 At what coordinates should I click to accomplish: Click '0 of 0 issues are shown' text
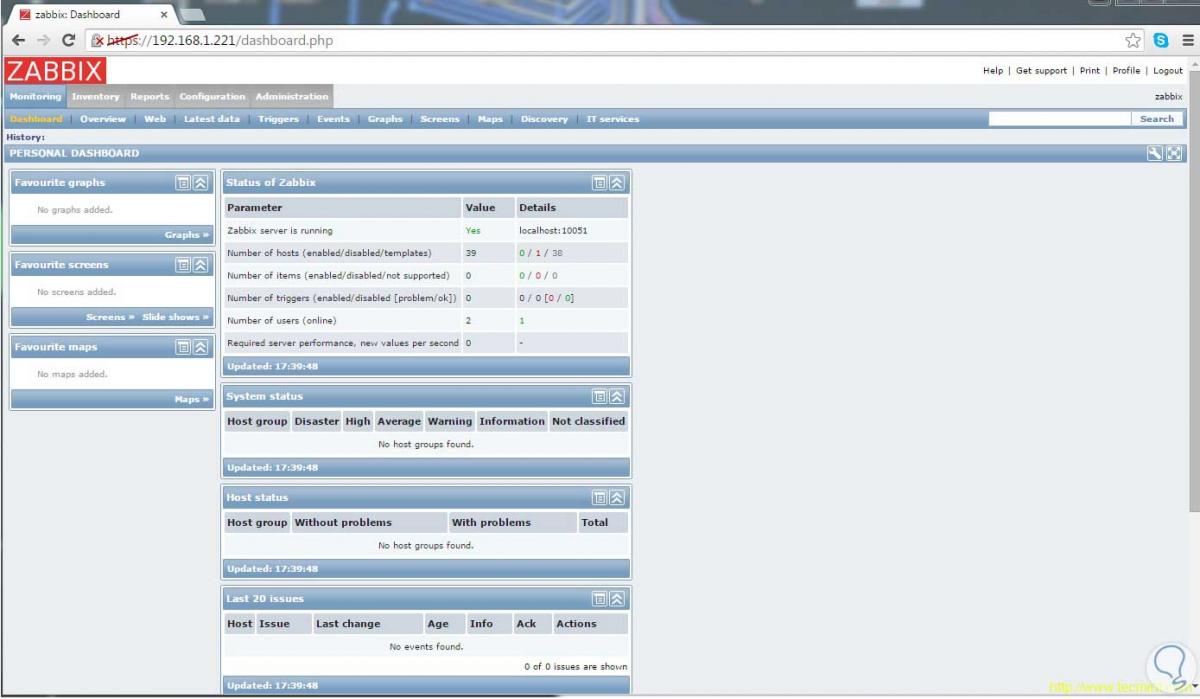pos(576,666)
